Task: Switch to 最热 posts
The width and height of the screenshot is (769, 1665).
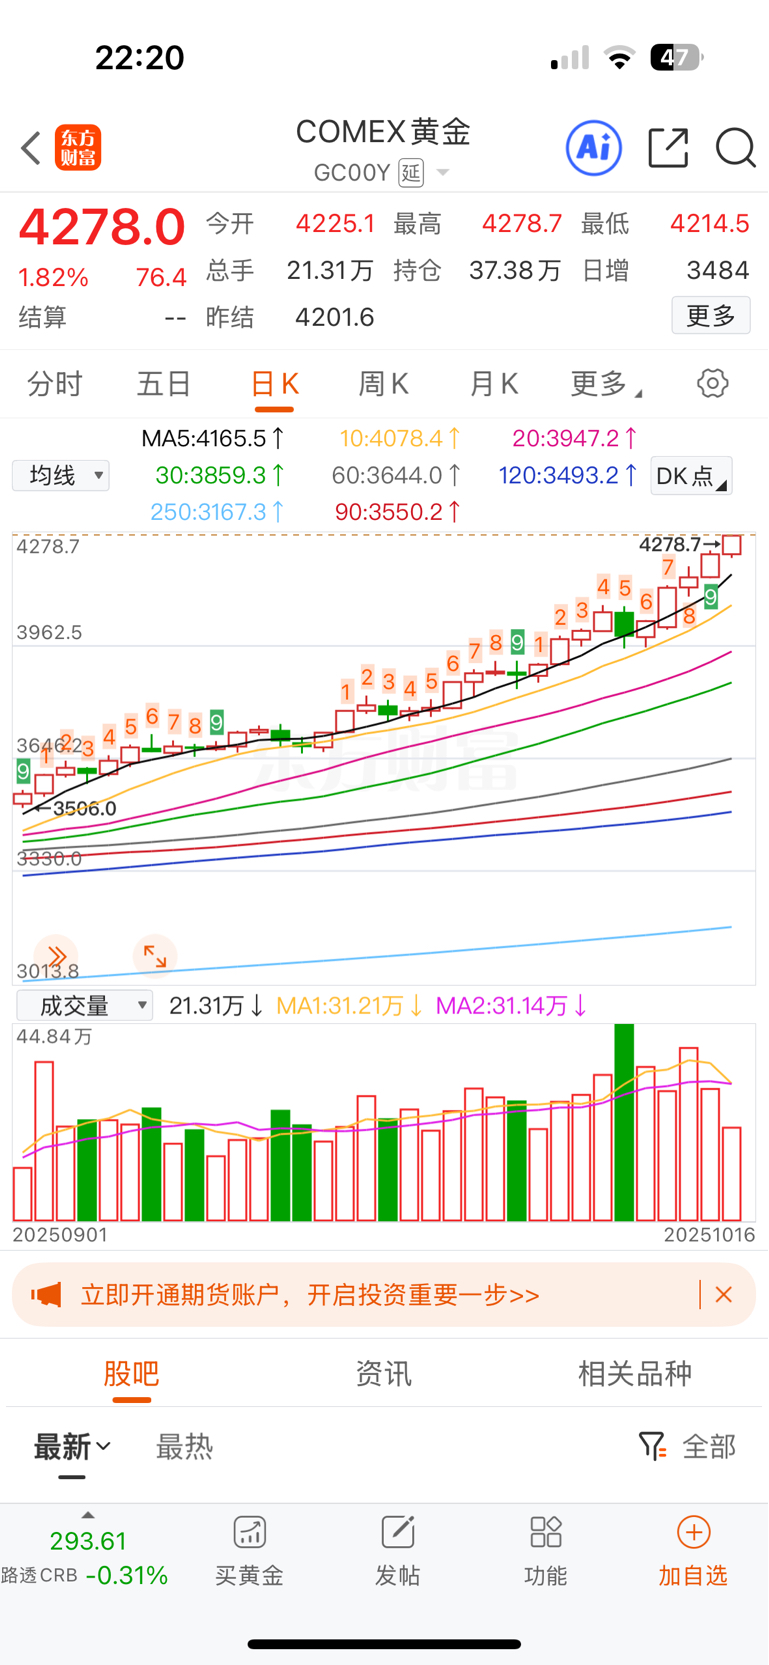Action: point(184,1447)
